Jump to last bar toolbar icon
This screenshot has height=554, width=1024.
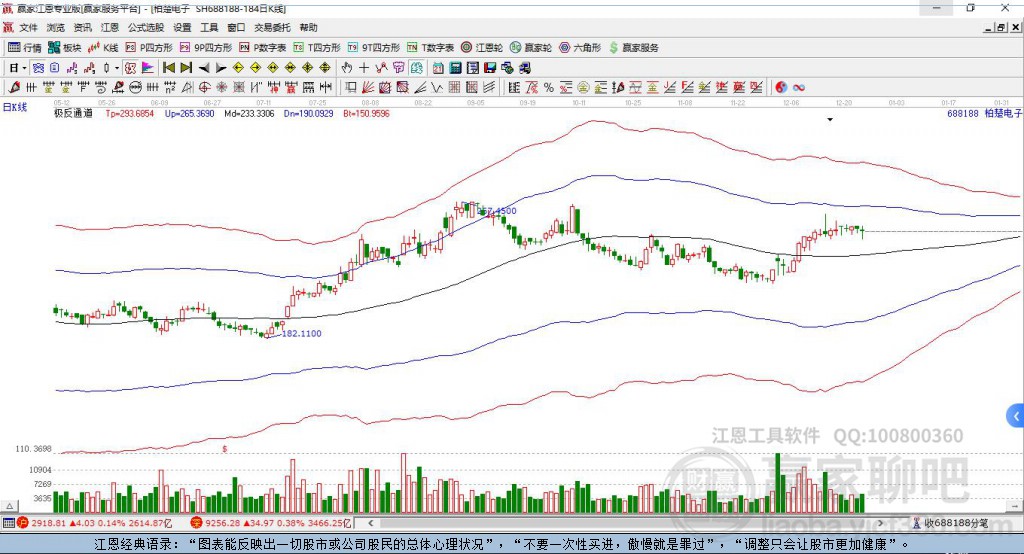186,68
